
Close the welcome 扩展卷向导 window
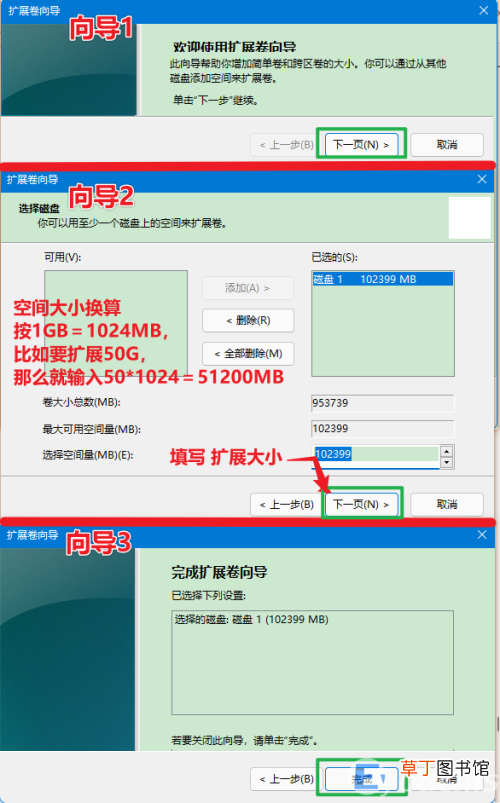pyautogui.click(x=484, y=10)
